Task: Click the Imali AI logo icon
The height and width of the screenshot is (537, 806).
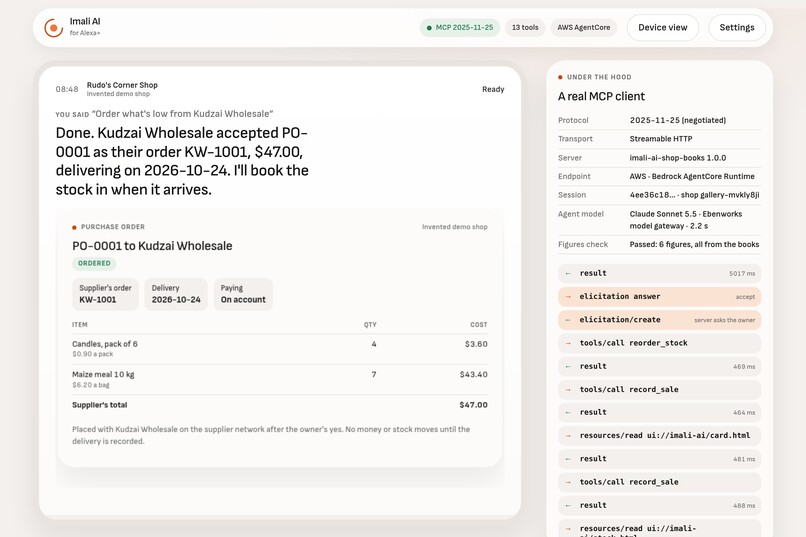Action: tap(53, 28)
